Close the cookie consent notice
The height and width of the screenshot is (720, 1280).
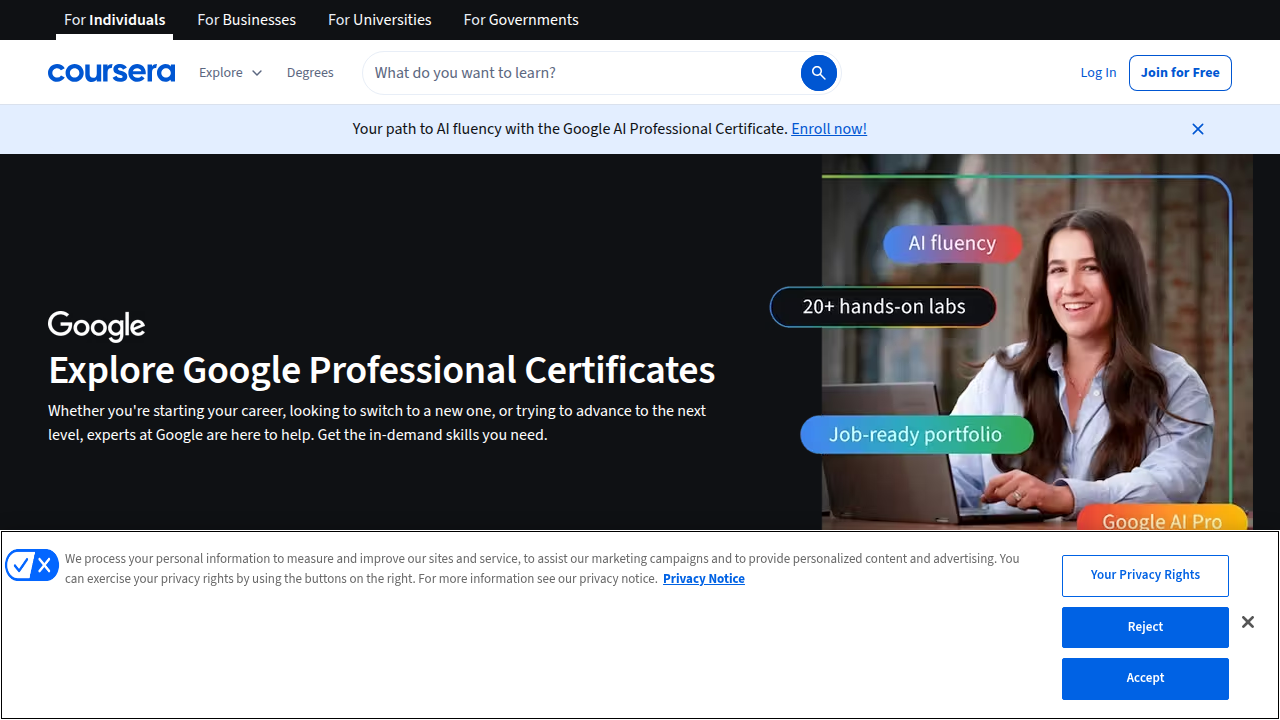click(1247, 622)
